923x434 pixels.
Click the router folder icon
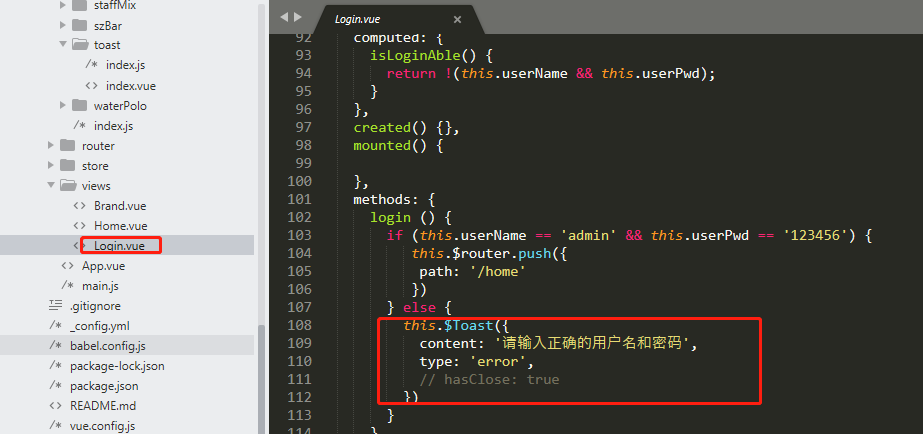click(x=68, y=145)
